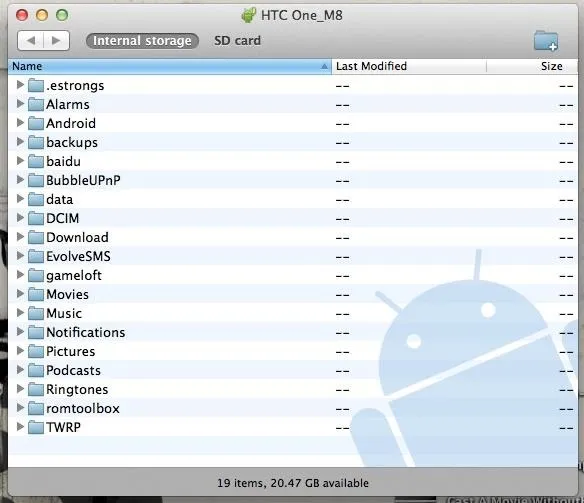Click the Download folder icon

click(x=36, y=237)
